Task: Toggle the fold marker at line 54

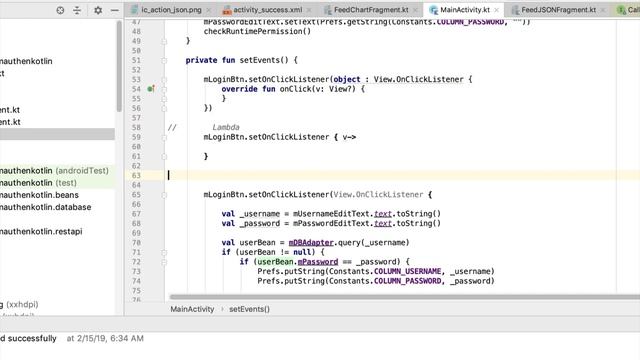Action: coord(164,89)
